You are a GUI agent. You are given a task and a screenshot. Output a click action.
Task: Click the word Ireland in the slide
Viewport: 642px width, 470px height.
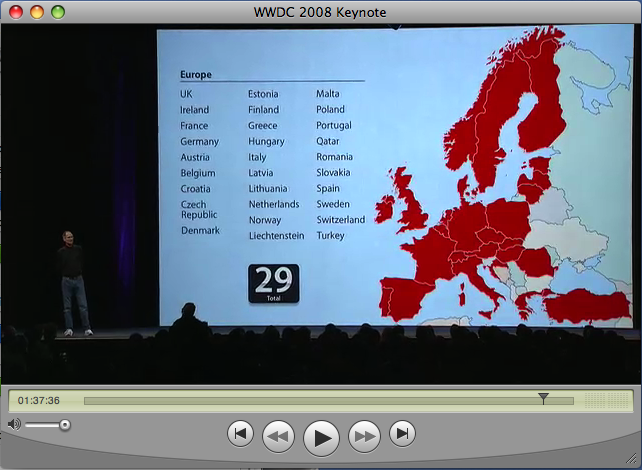(x=194, y=110)
